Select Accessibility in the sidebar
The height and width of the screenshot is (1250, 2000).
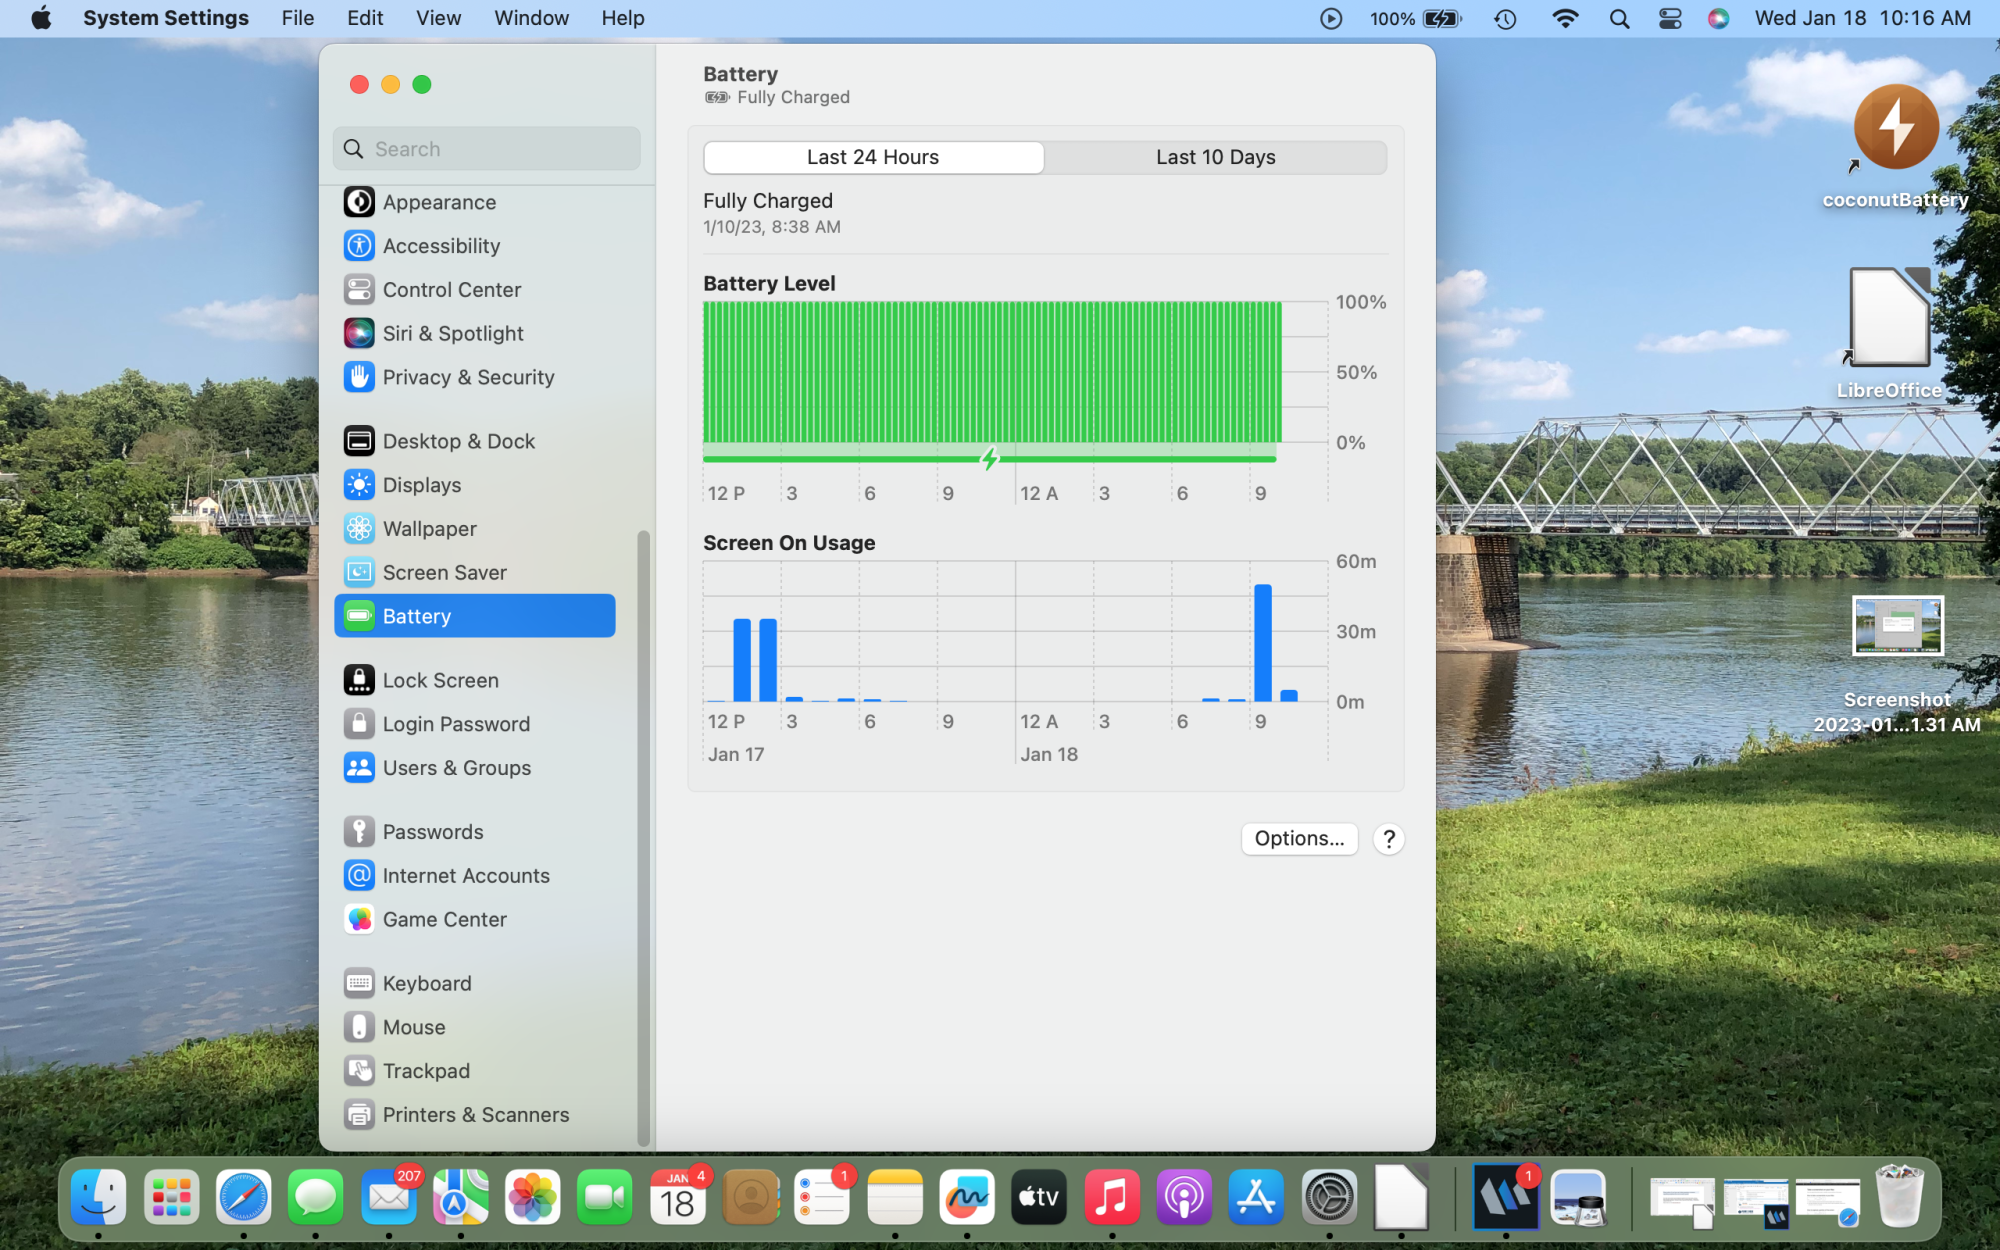pos(440,246)
